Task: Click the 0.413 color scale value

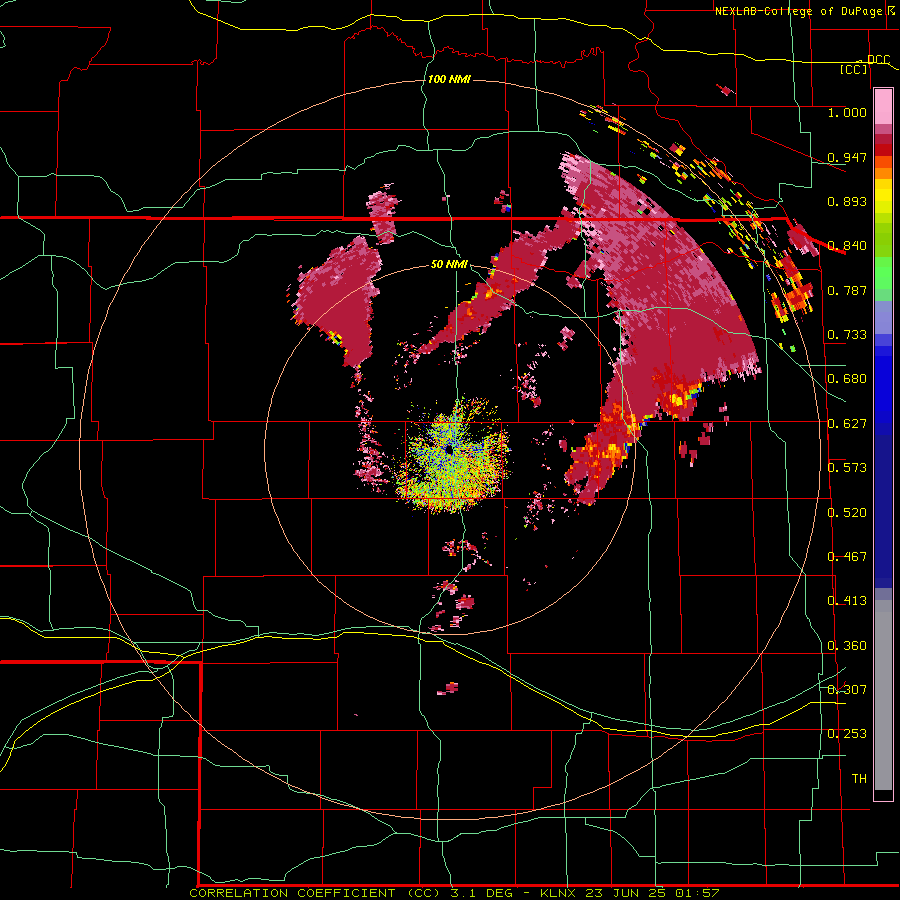Action: [847, 601]
